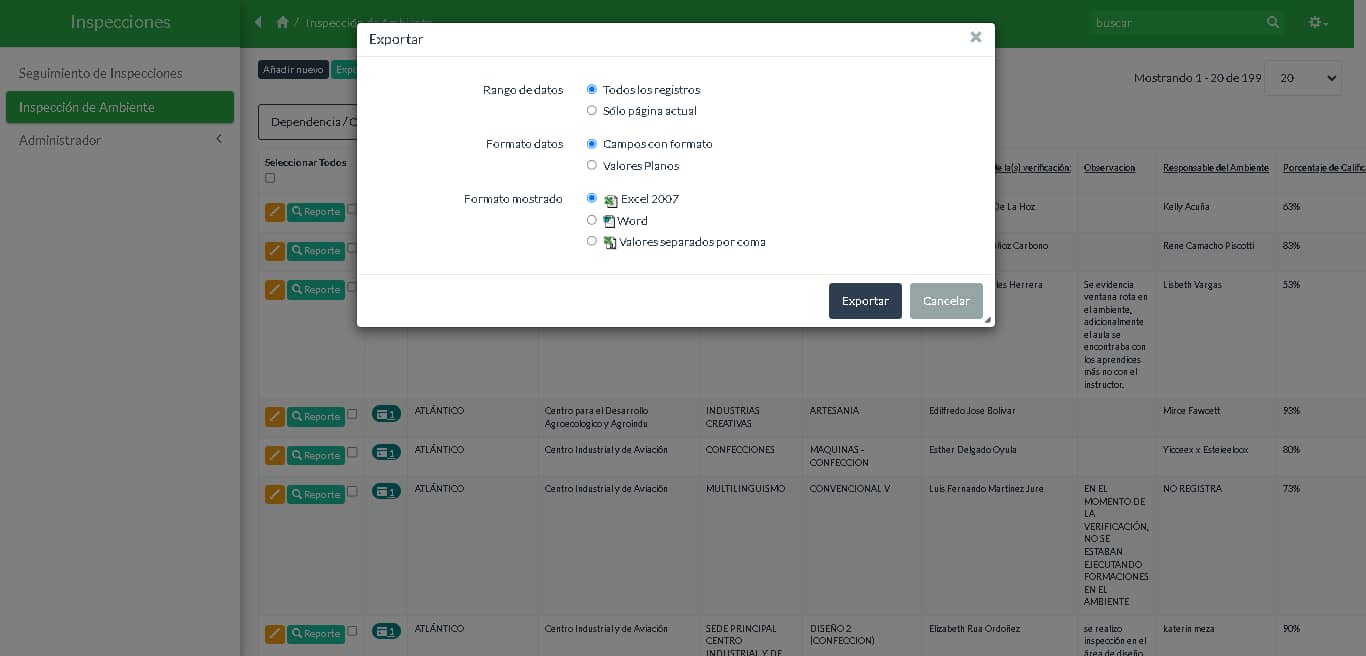
Task: Click the home icon in breadcrumb
Action: [283, 22]
